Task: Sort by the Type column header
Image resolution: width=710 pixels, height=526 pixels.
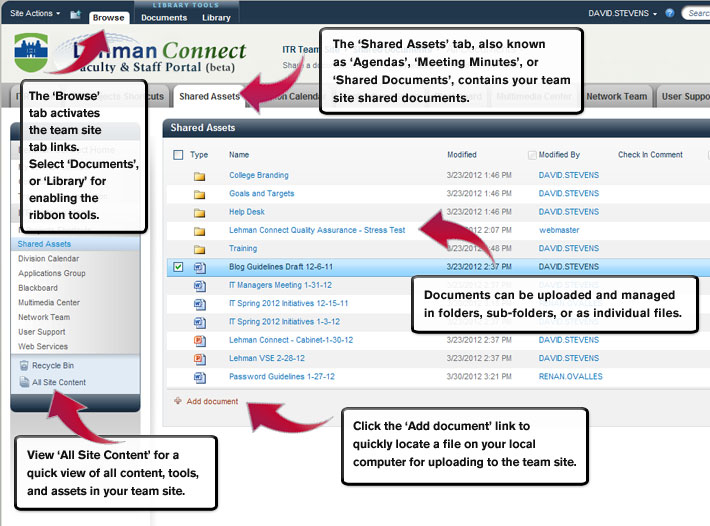Action: [199, 155]
